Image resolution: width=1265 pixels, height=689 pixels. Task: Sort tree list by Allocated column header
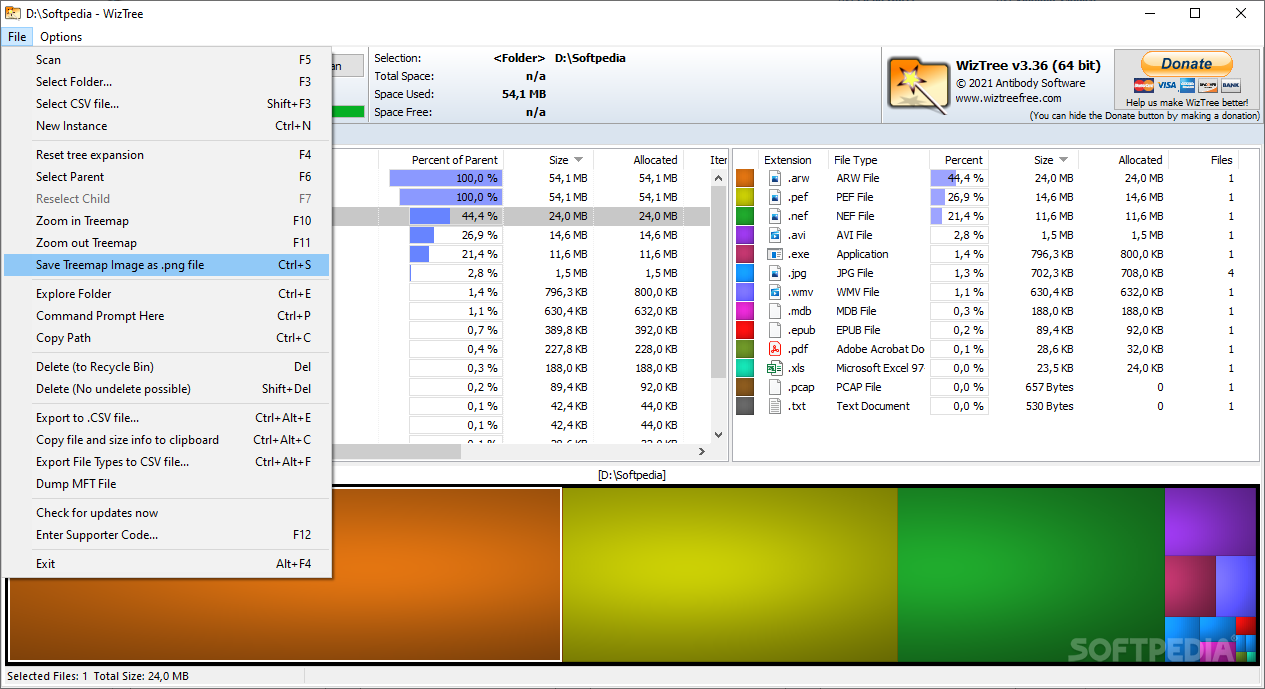pyautogui.click(x=638, y=160)
